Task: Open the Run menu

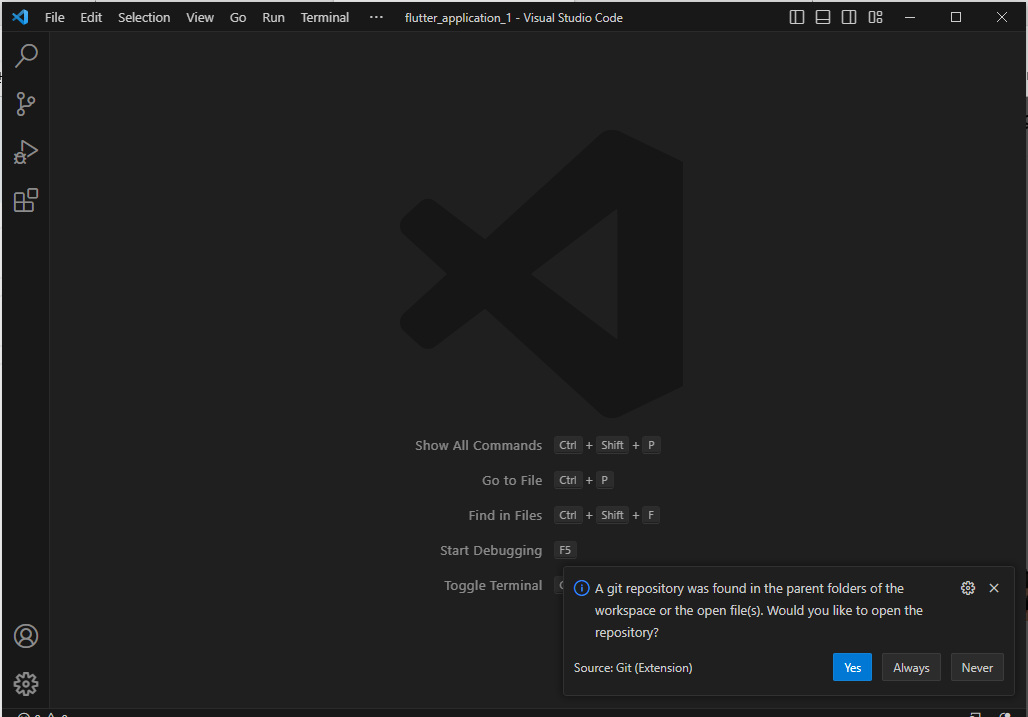Action: click(273, 18)
